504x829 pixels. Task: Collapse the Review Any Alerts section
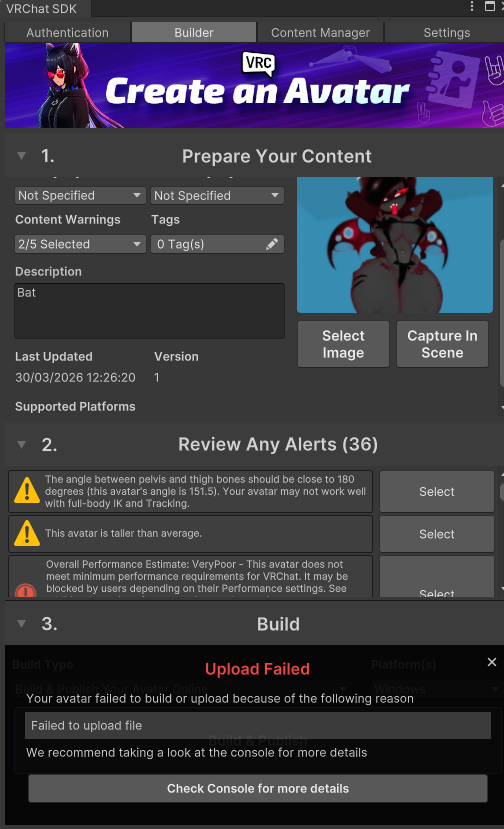(x=22, y=445)
